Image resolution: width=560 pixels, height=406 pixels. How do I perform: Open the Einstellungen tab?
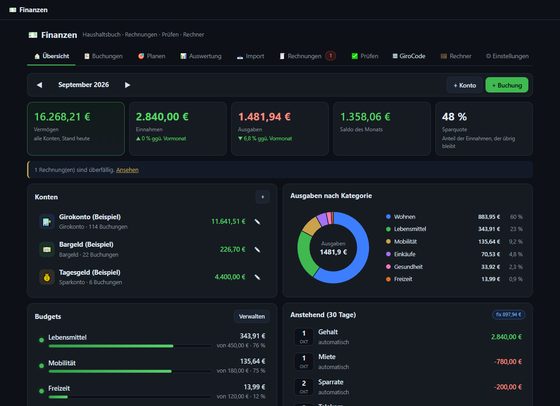tap(507, 56)
